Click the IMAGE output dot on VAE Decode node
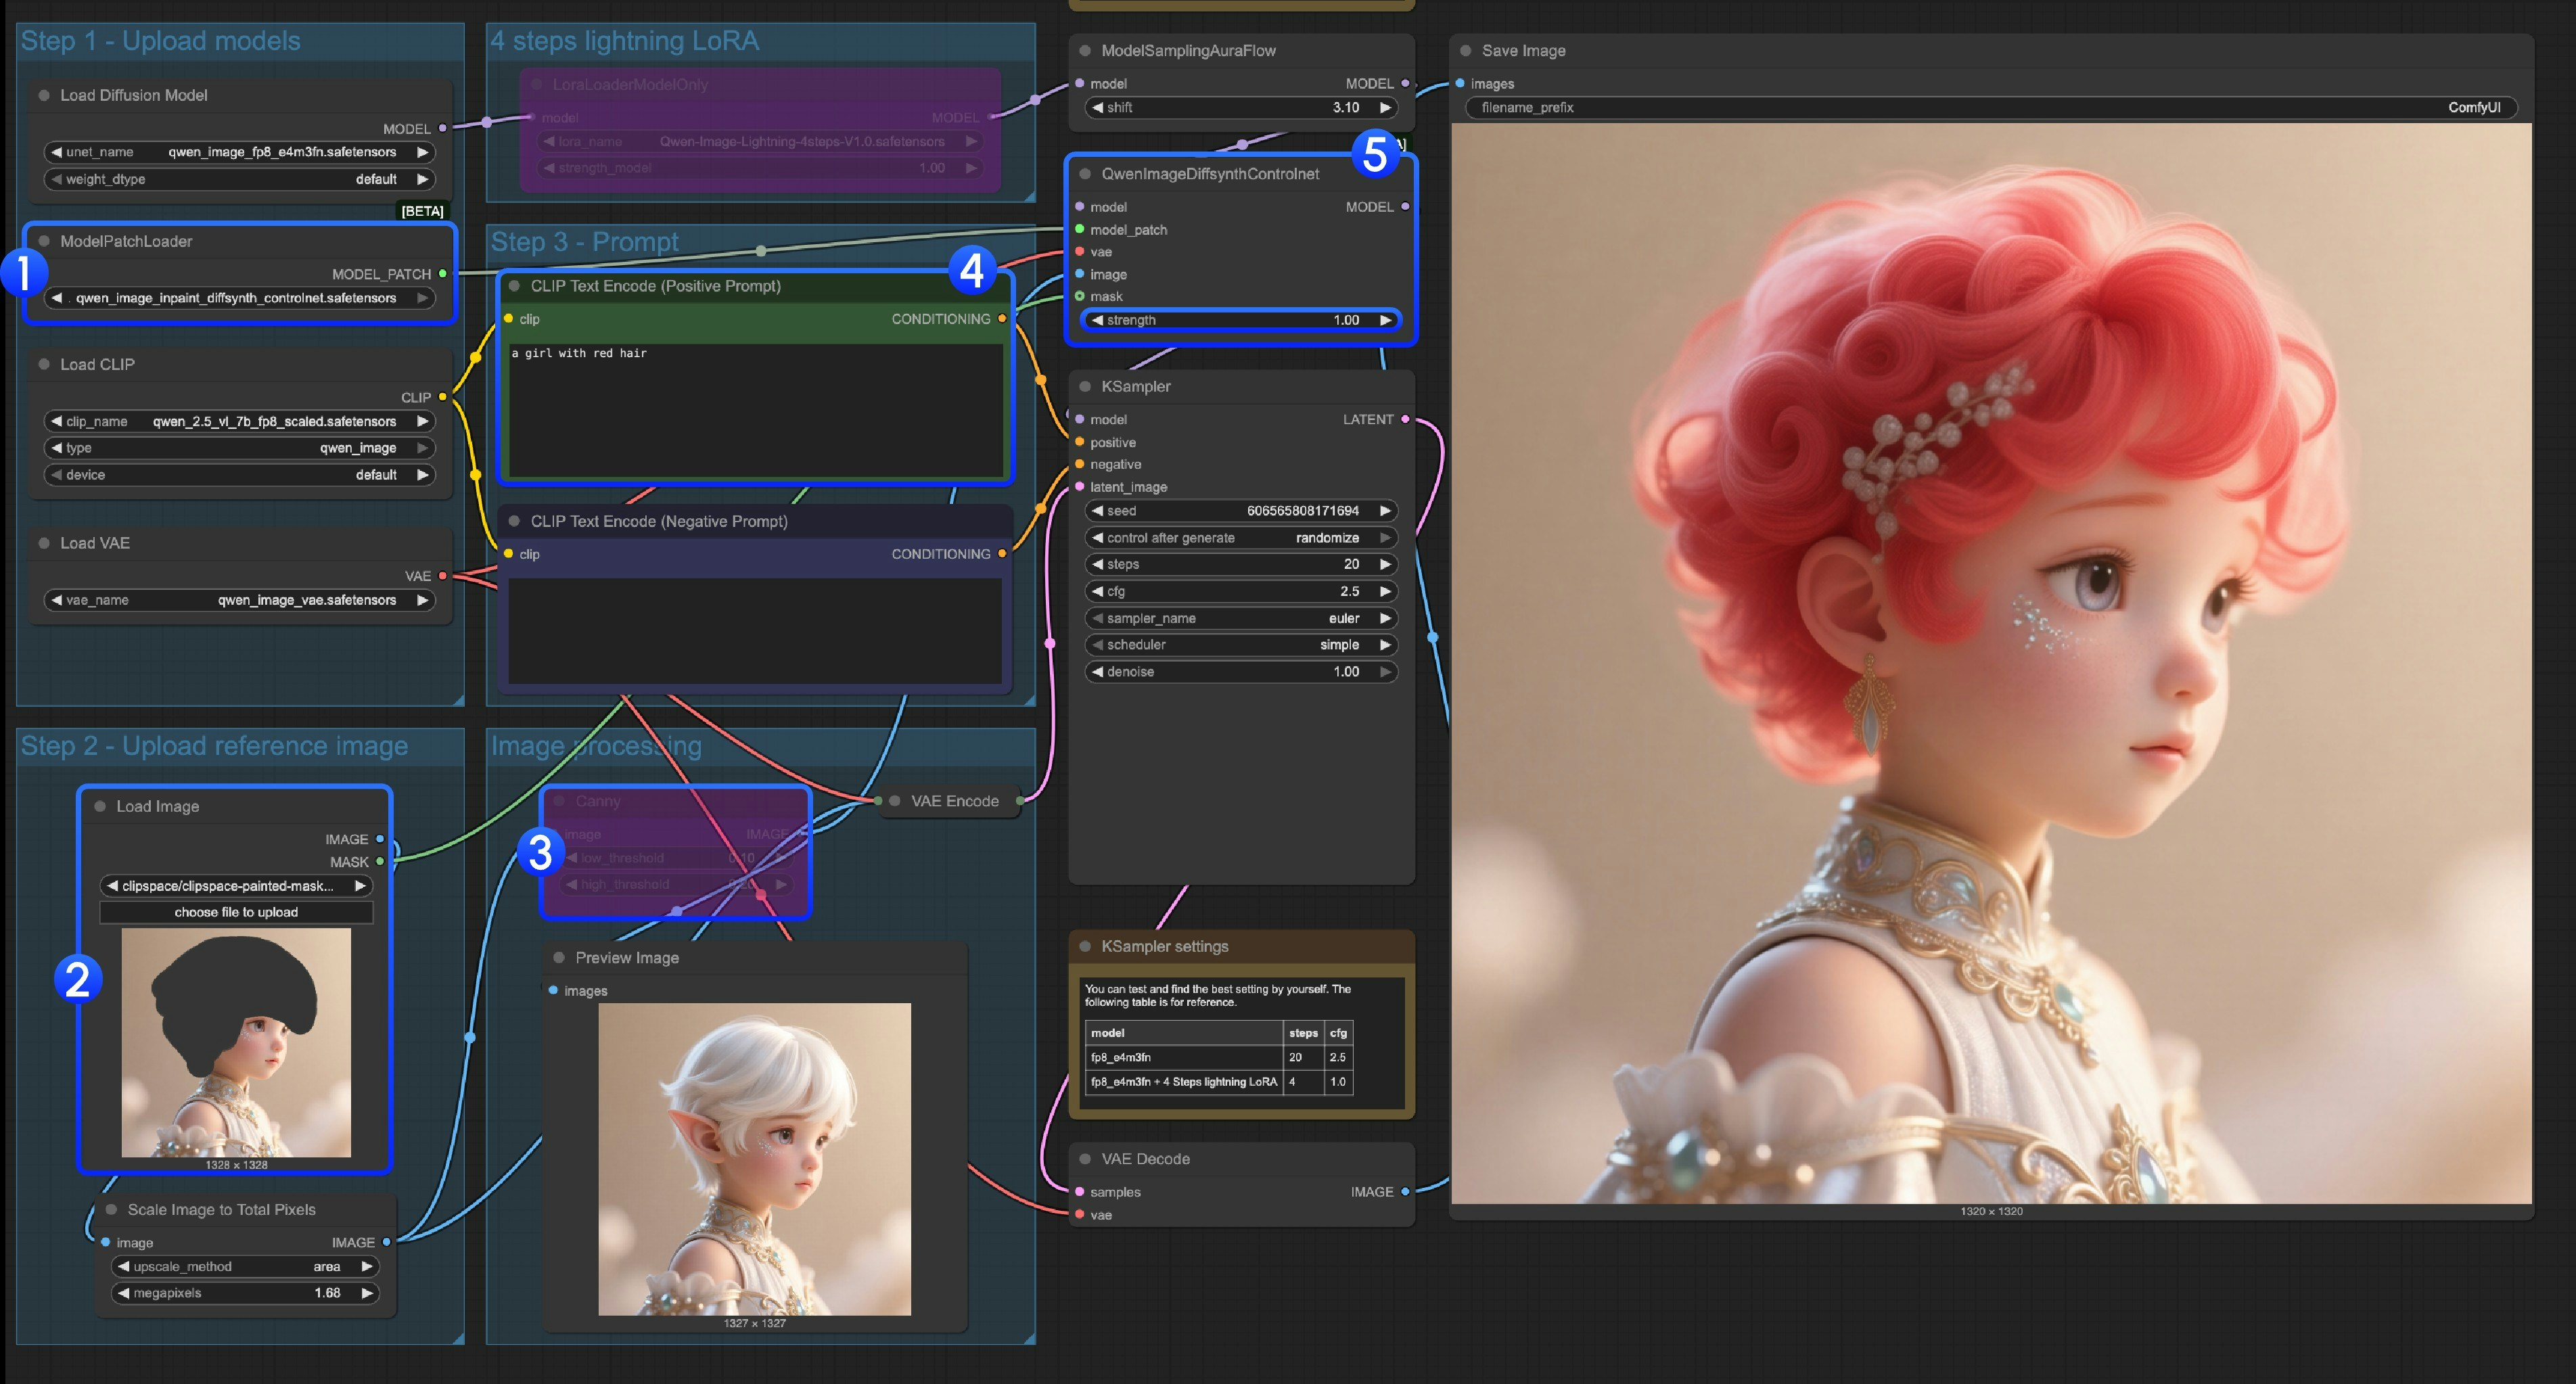 [1406, 1191]
